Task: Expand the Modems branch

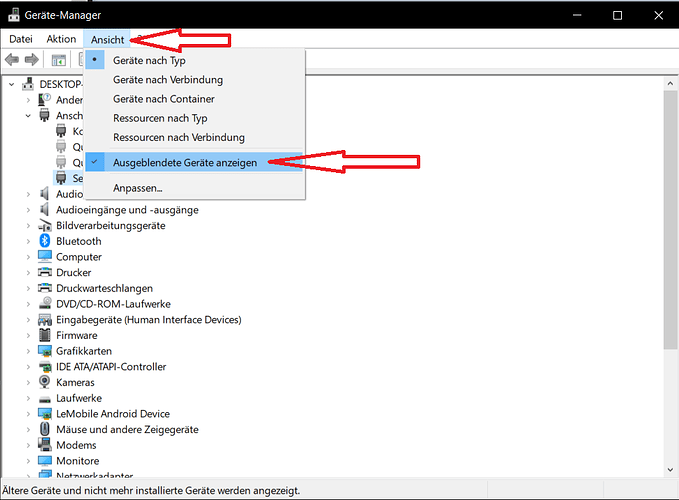Action: click(x=28, y=445)
